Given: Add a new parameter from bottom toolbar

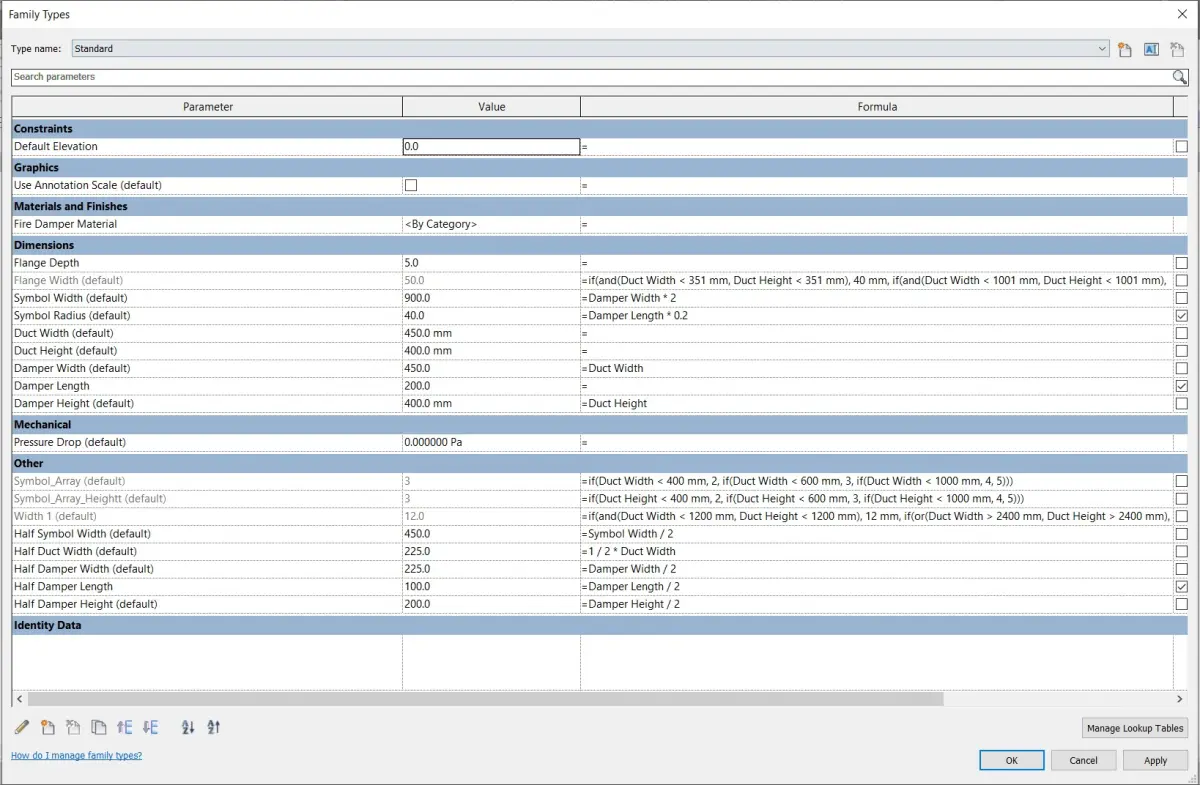Looking at the screenshot, I should [x=48, y=727].
